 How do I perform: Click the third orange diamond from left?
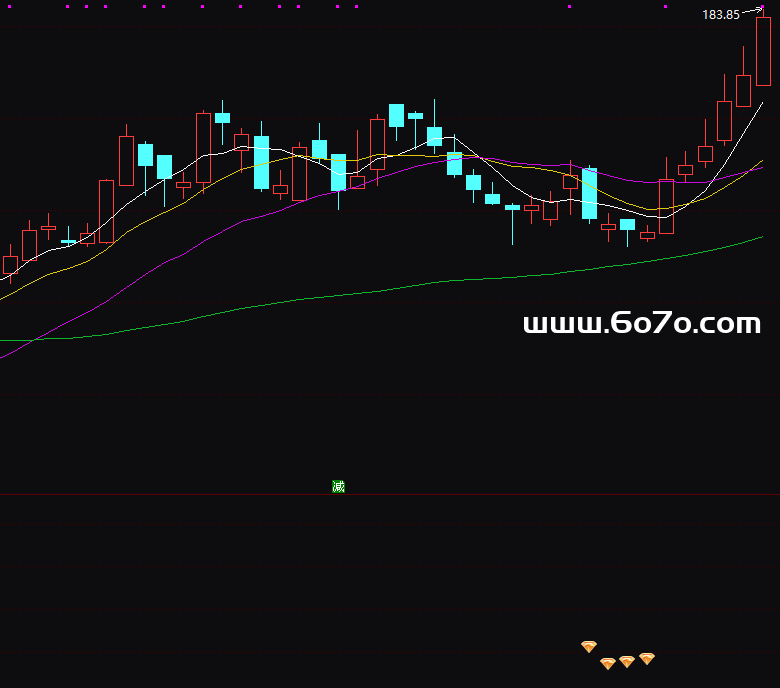pyautogui.click(x=627, y=661)
